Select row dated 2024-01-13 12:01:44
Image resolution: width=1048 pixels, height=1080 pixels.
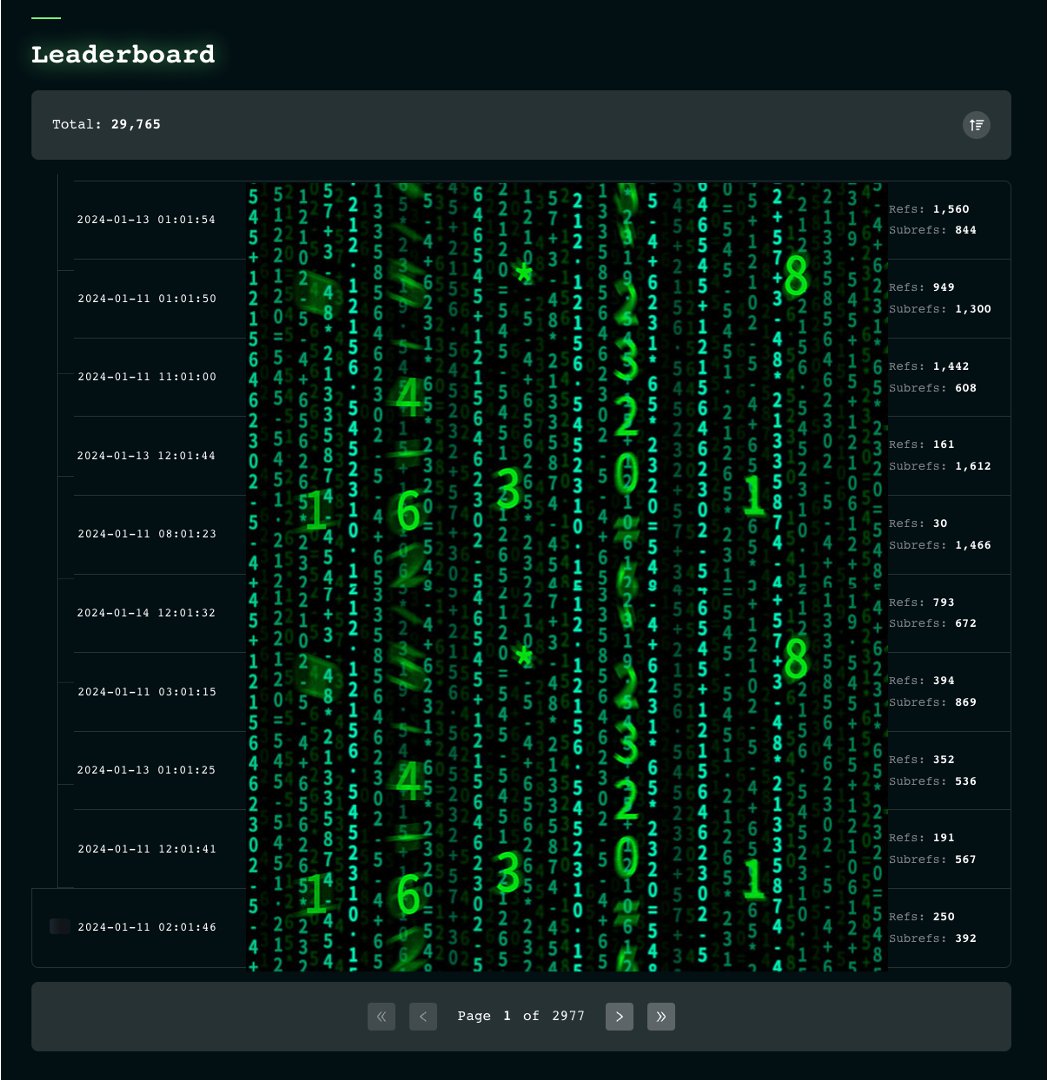pos(542,455)
